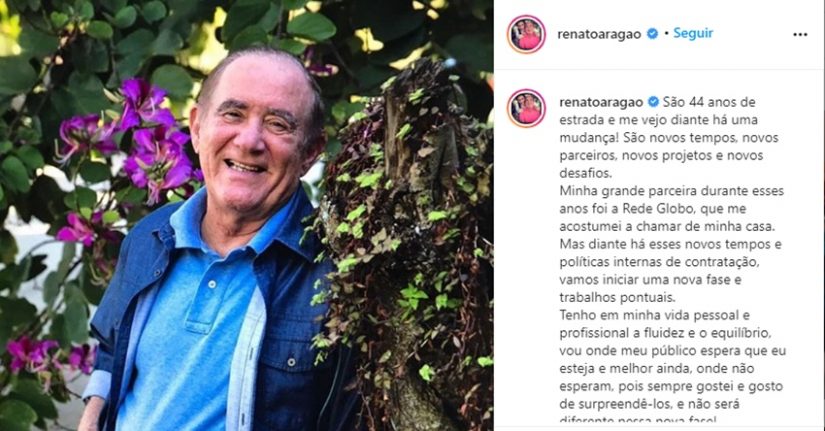Click the profile avatar beside the caption
This screenshot has height=431, width=825.
click(526, 108)
